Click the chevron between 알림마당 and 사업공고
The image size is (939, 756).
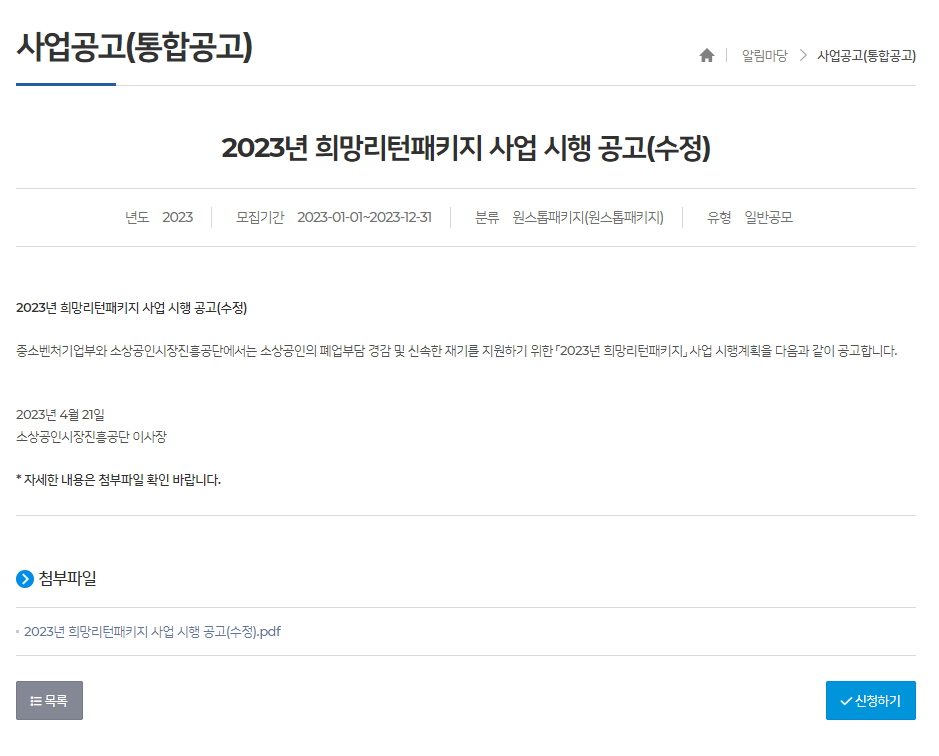tap(802, 56)
